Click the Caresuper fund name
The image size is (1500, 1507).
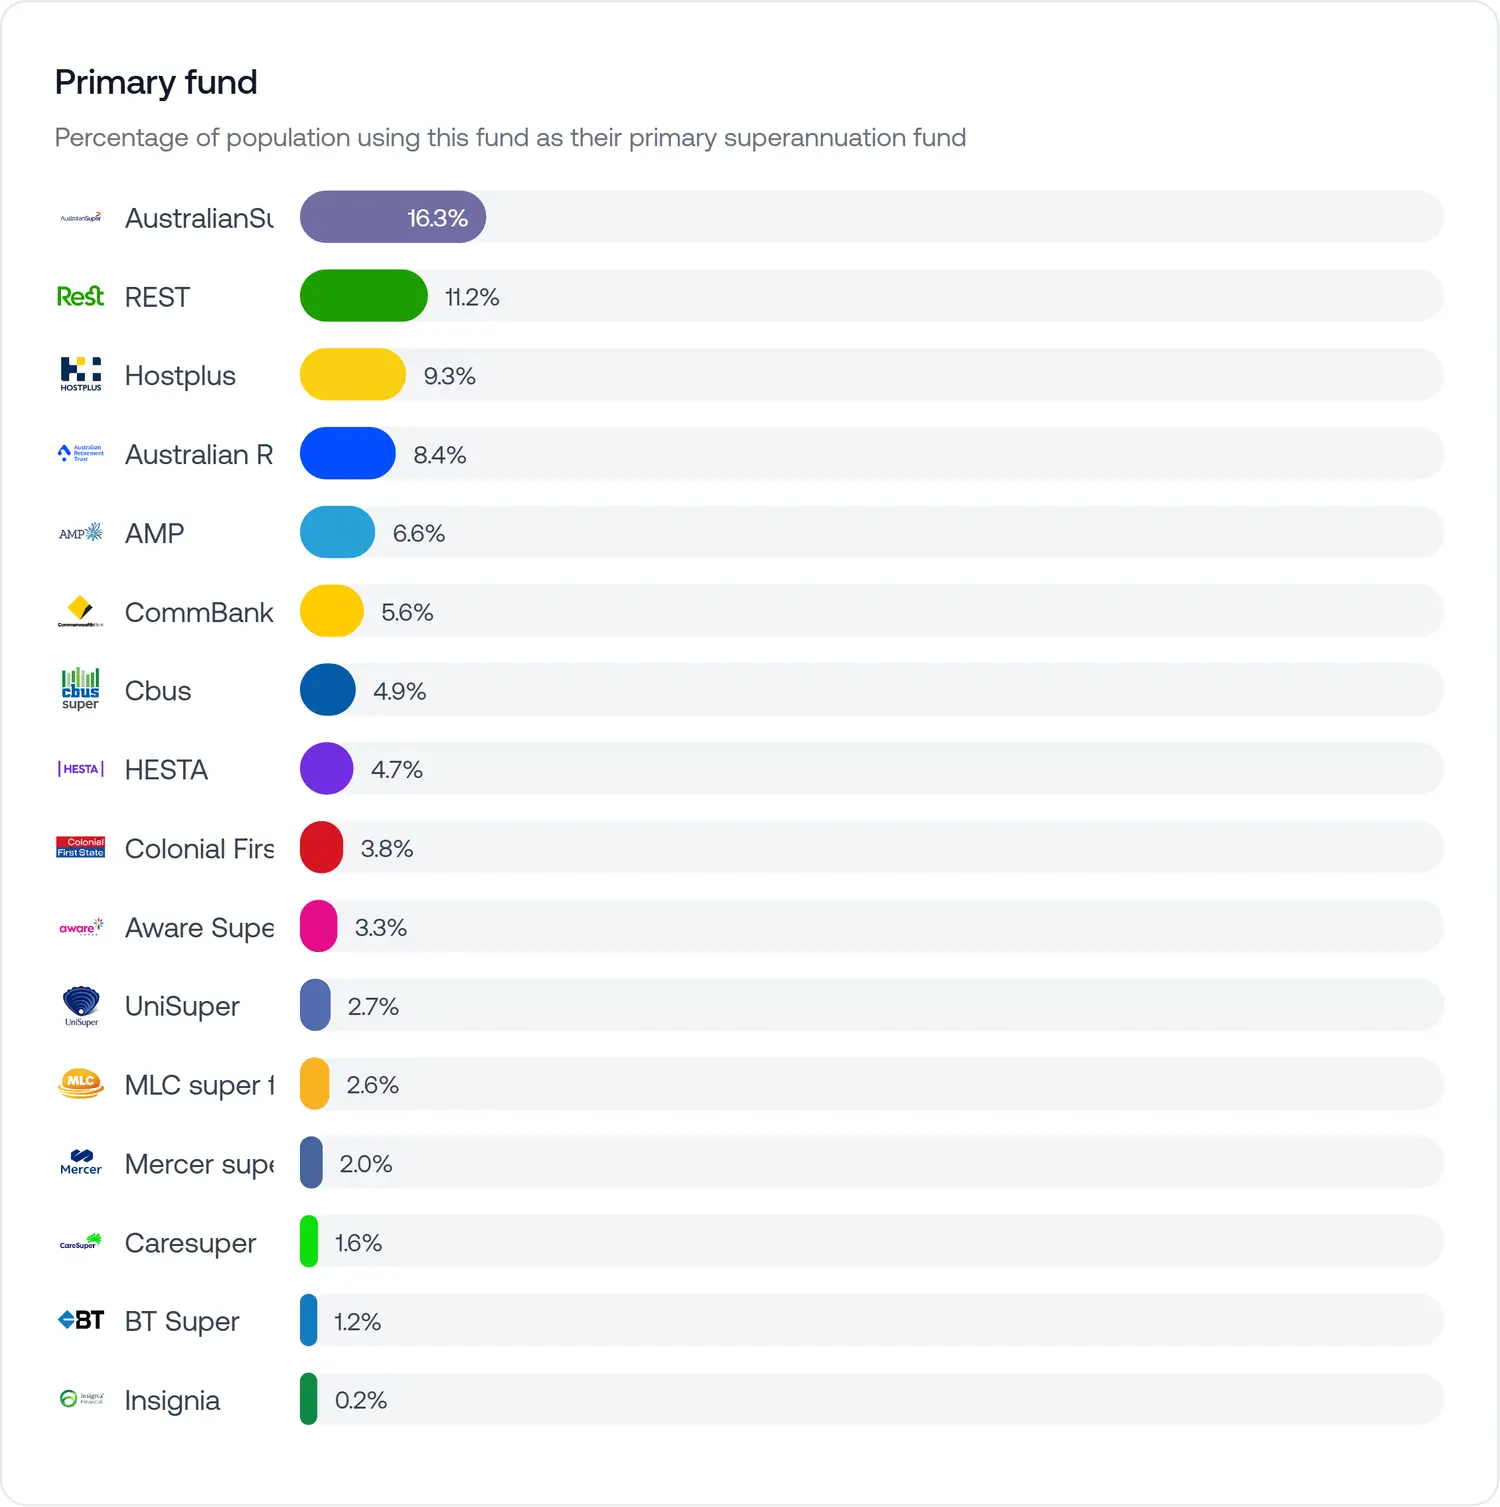(190, 1243)
